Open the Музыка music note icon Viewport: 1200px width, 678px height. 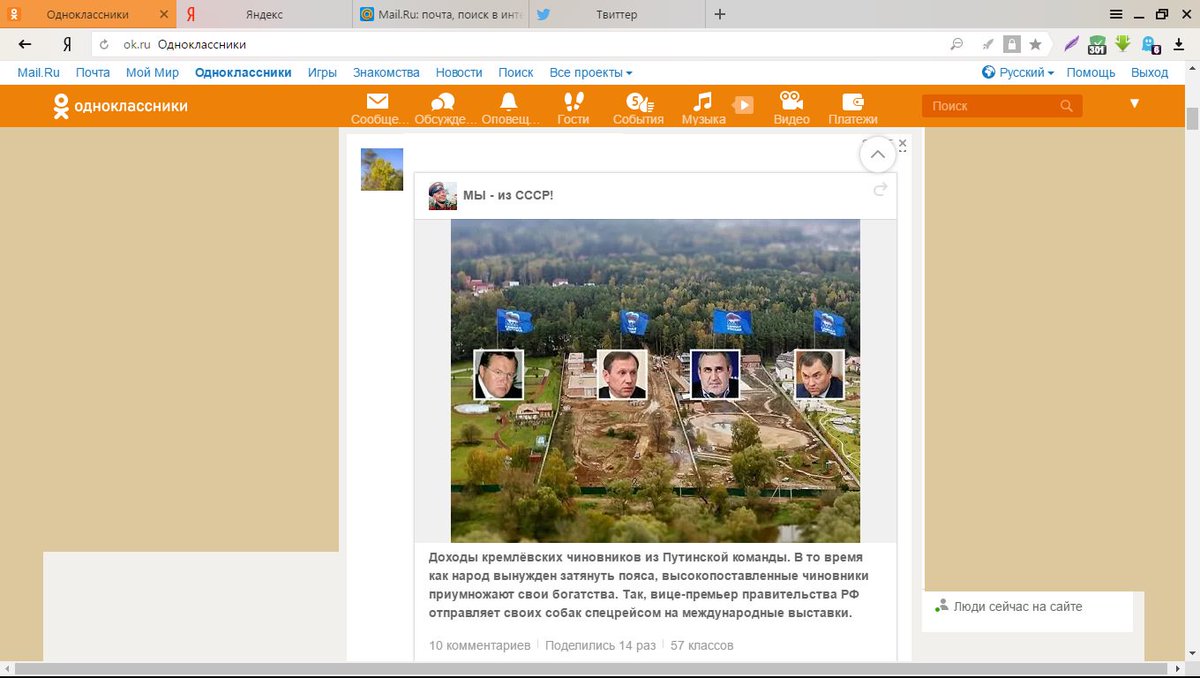point(703,108)
